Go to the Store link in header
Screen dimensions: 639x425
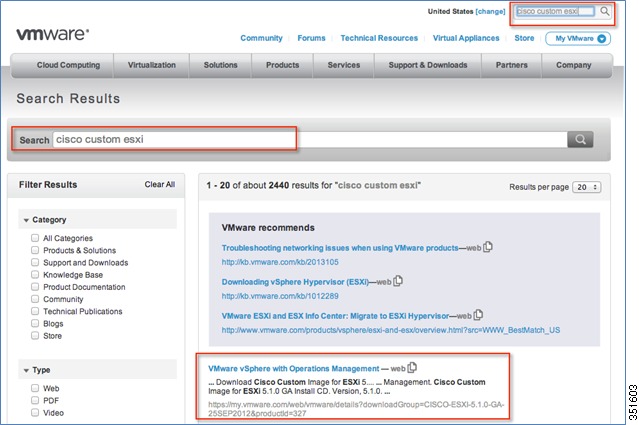click(524, 38)
